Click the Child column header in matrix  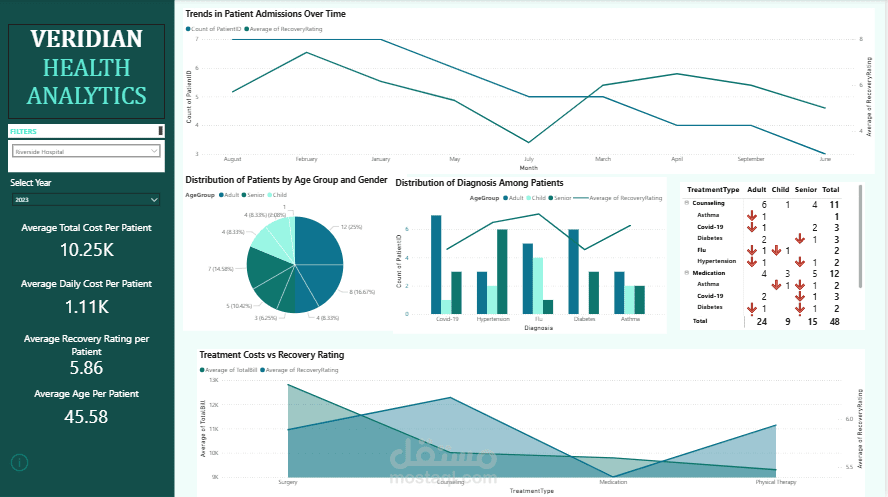pos(780,190)
